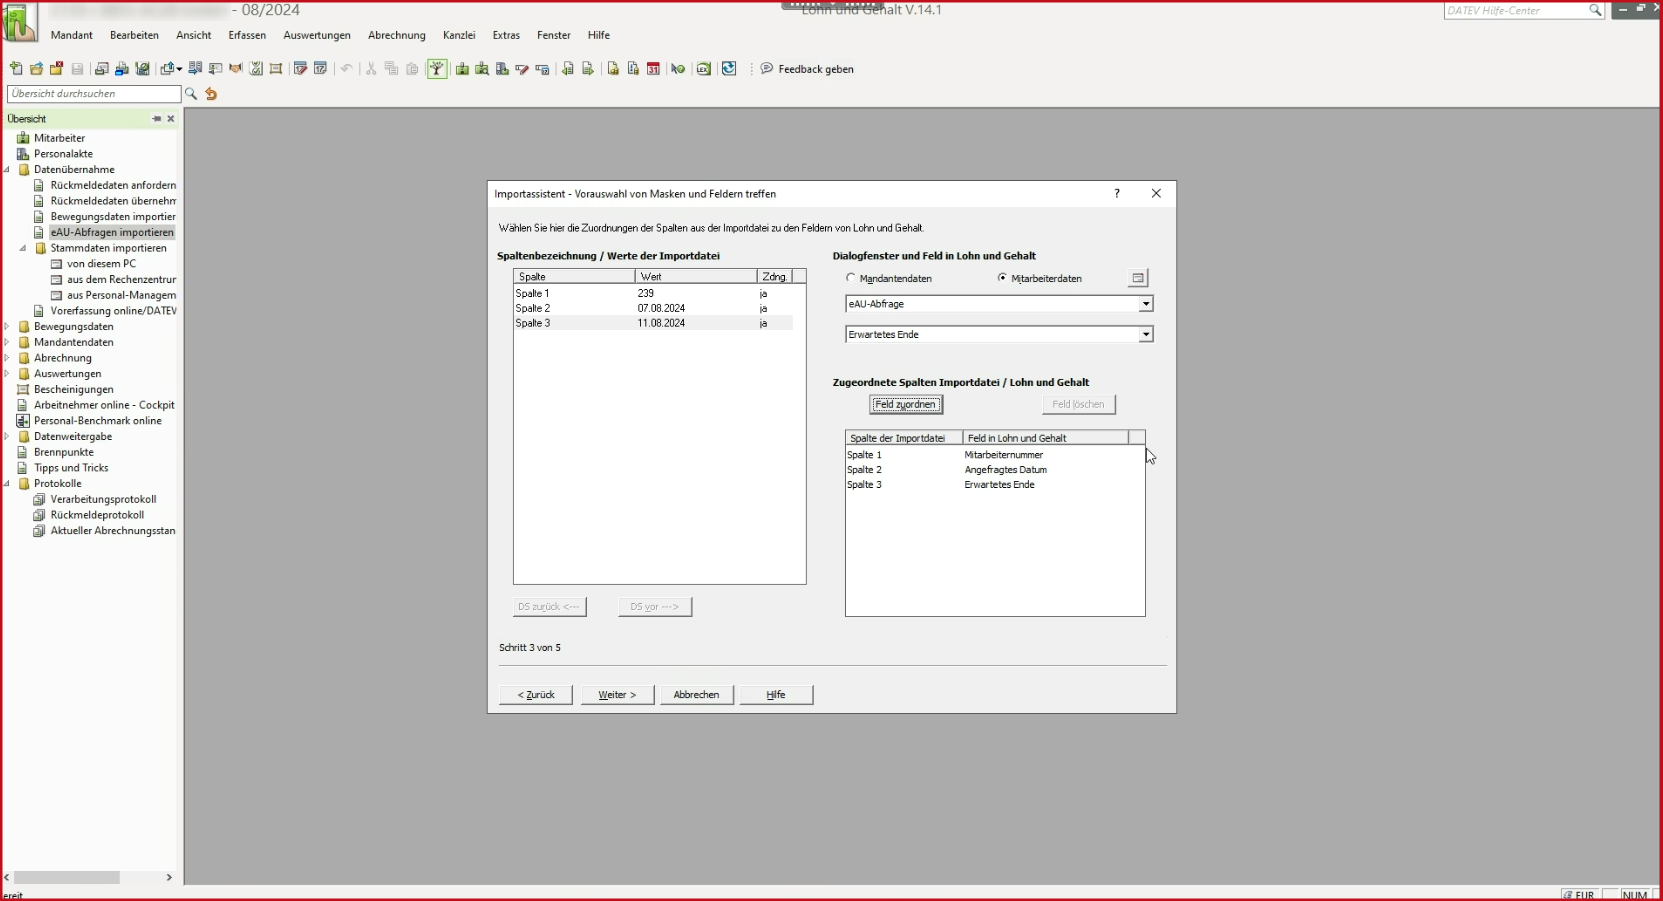Image resolution: width=1663 pixels, height=901 pixels.
Task: Open the calendar icon showing 31
Action: click(653, 69)
